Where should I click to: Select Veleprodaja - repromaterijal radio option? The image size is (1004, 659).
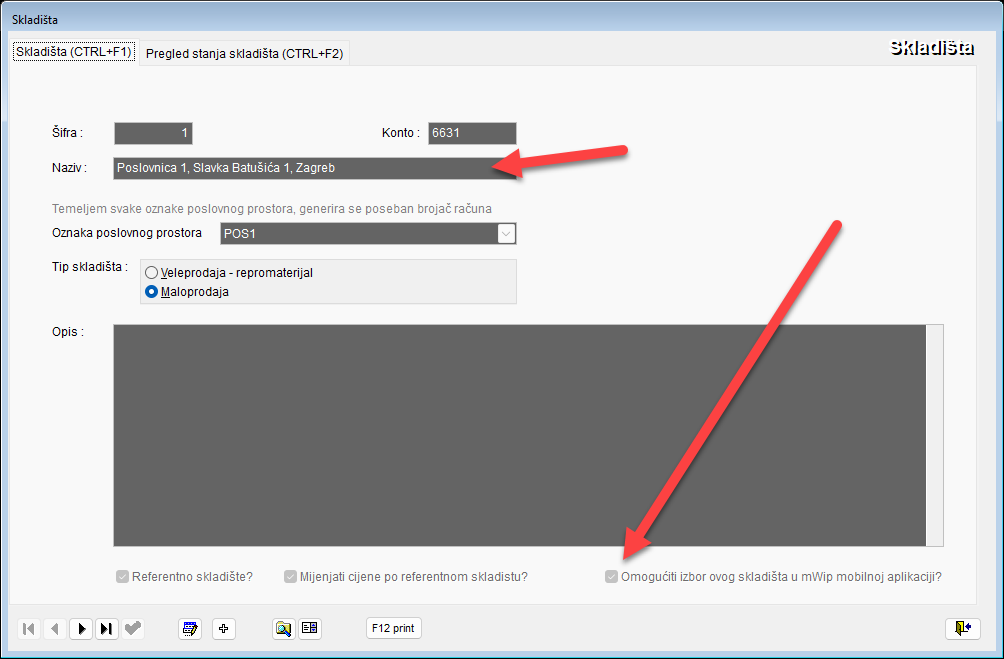(152, 272)
